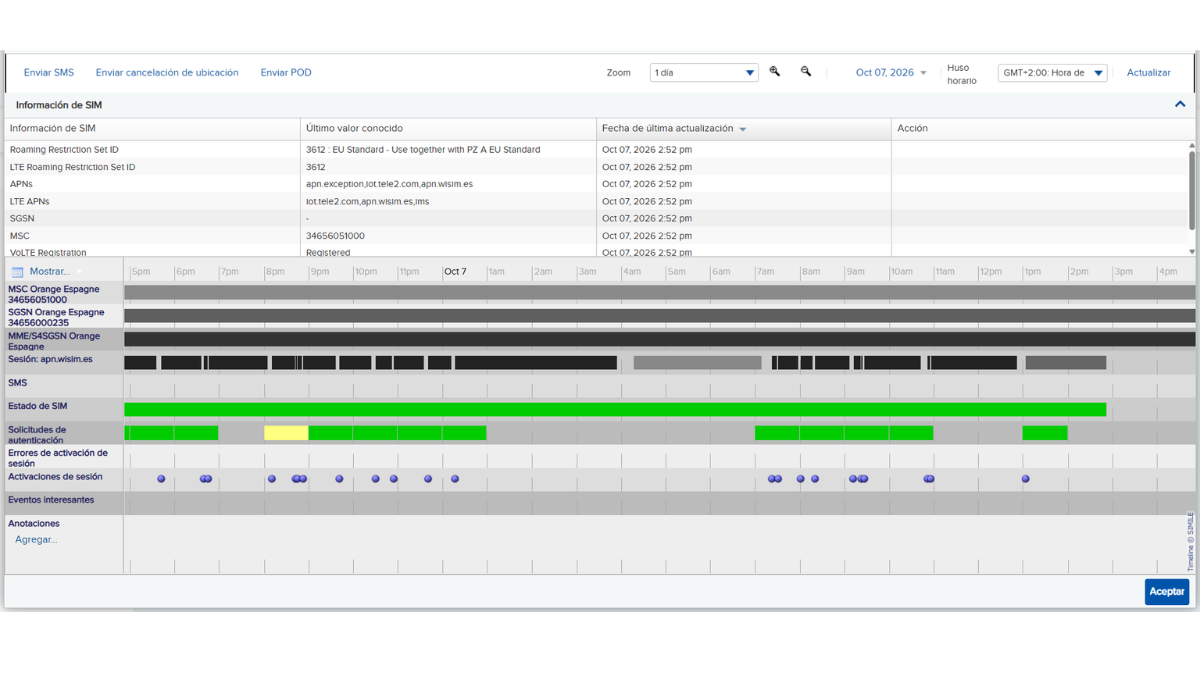Click the 'Sesión: apn.wisim.es' row label
Viewport: 1200px width, 680px height.
click(50, 359)
